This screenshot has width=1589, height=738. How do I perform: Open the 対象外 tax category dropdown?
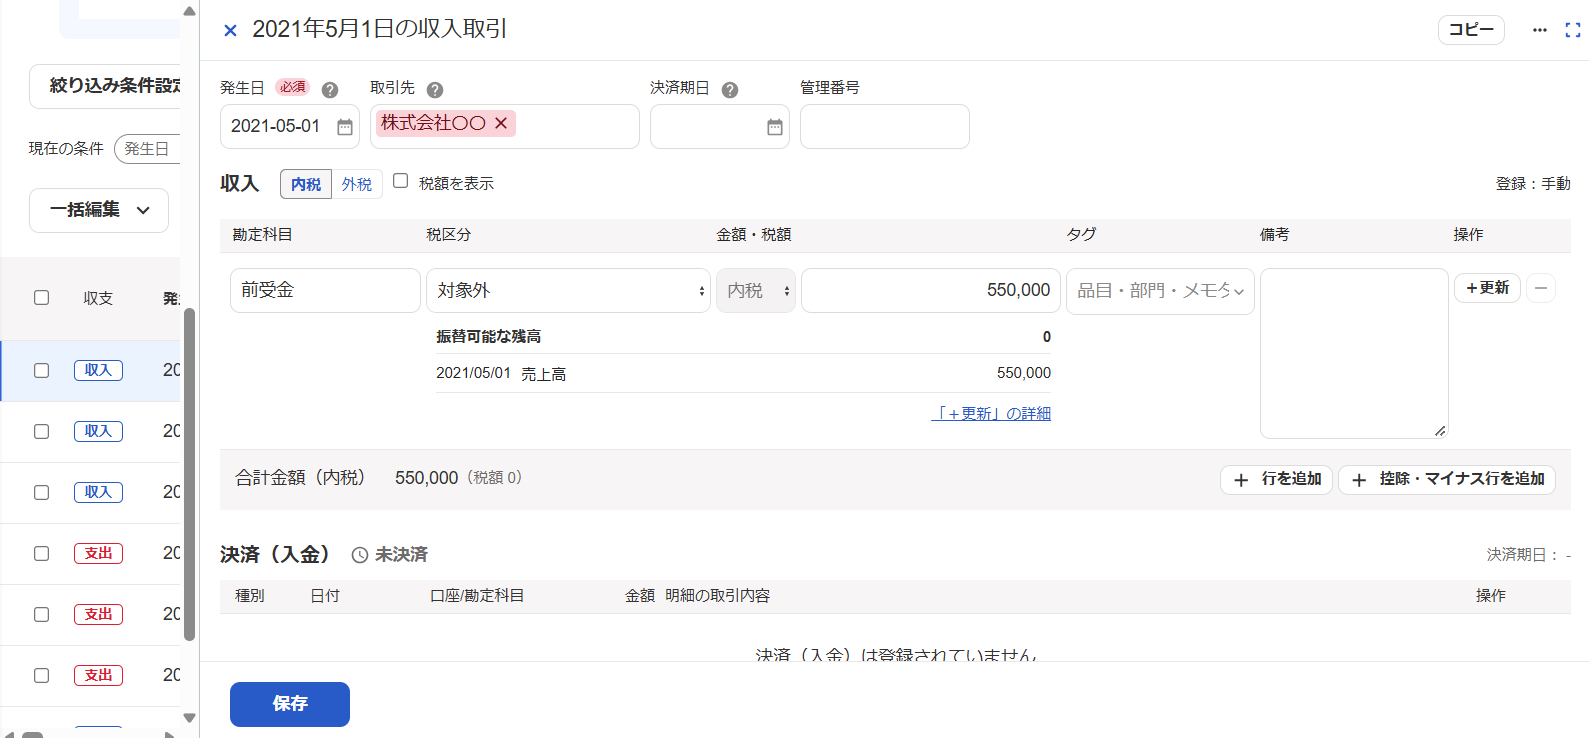click(568, 290)
